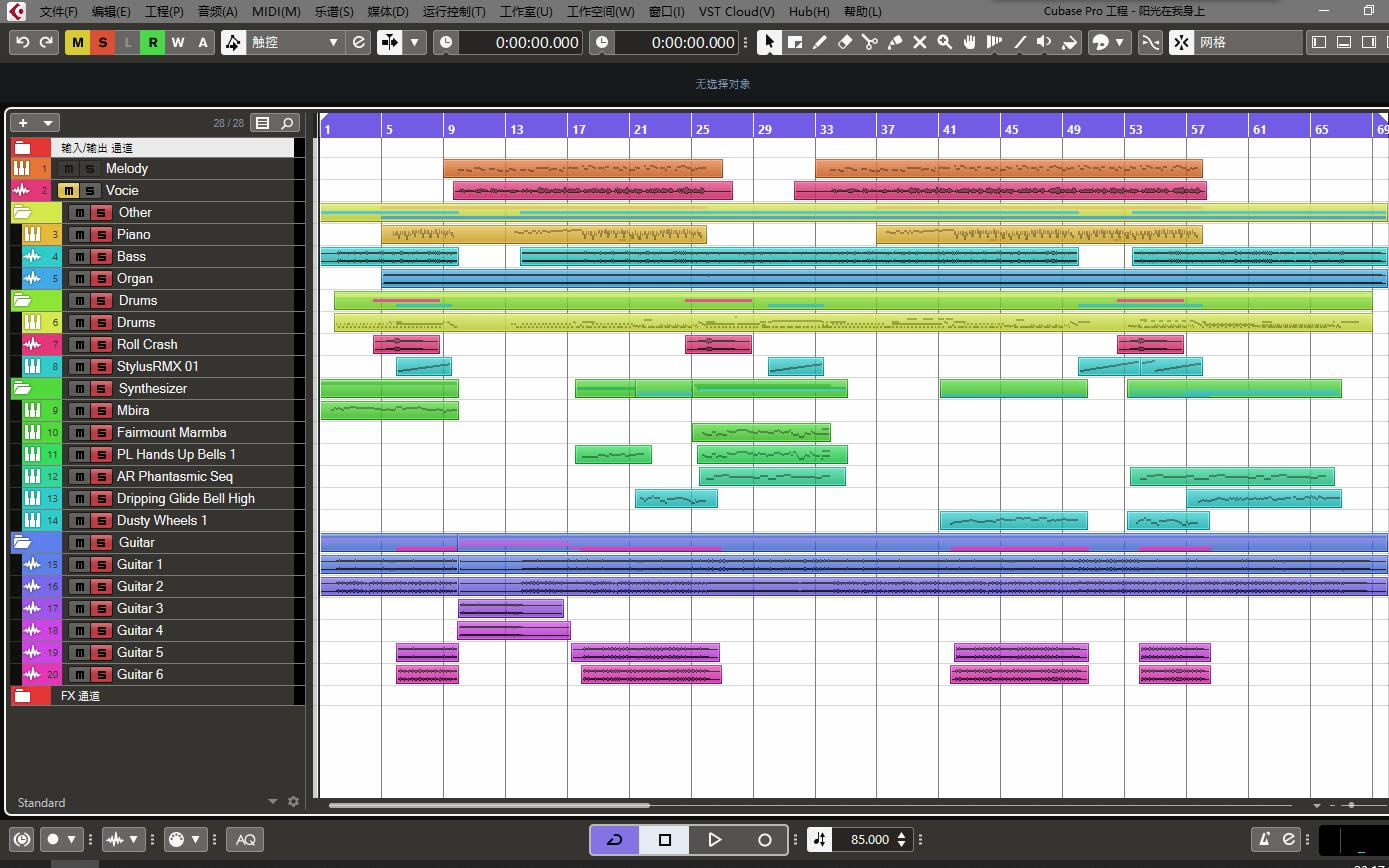This screenshot has height=868, width=1389.
Task: Click the Record transport button
Action: [x=764, y=839]
